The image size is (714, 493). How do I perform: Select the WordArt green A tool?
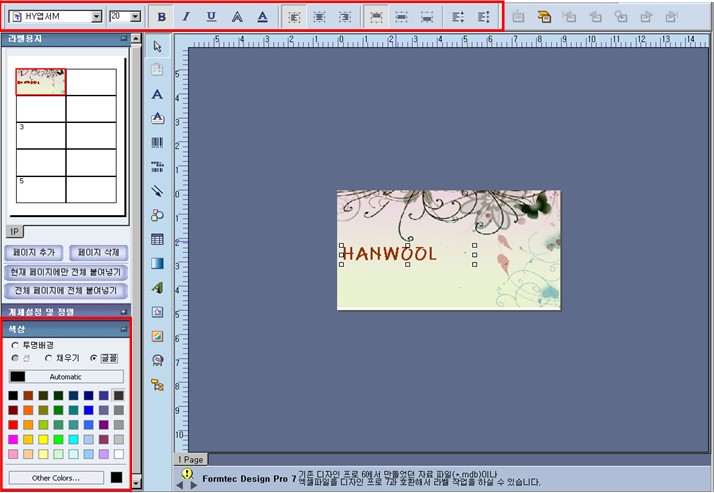coord(157,288)
